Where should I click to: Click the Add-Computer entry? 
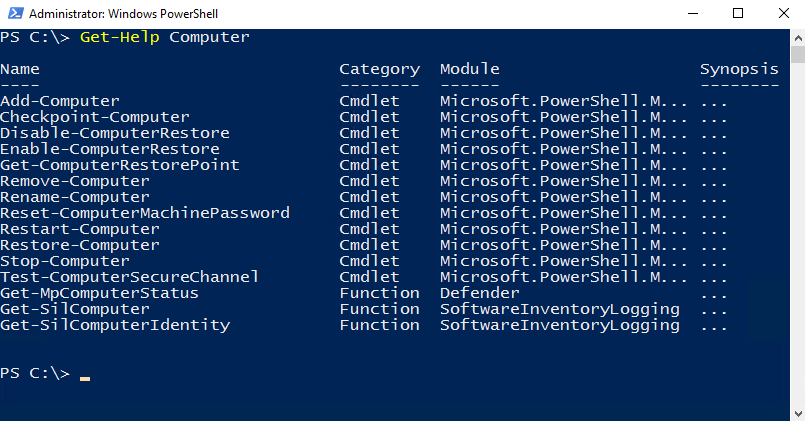click(x=60, y=101)
